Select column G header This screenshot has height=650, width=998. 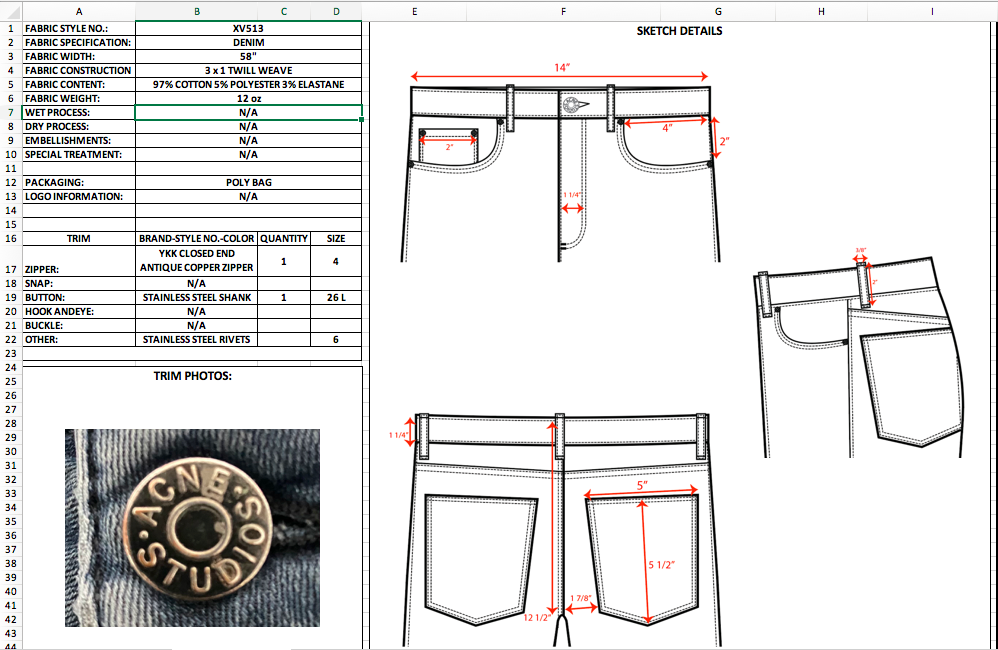718,11
